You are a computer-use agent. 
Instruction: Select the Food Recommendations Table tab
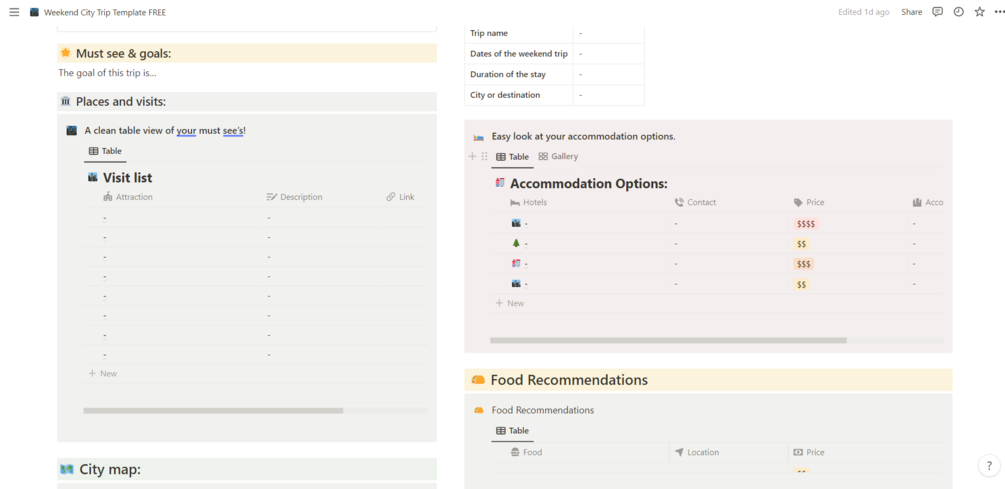click(512, 431)
